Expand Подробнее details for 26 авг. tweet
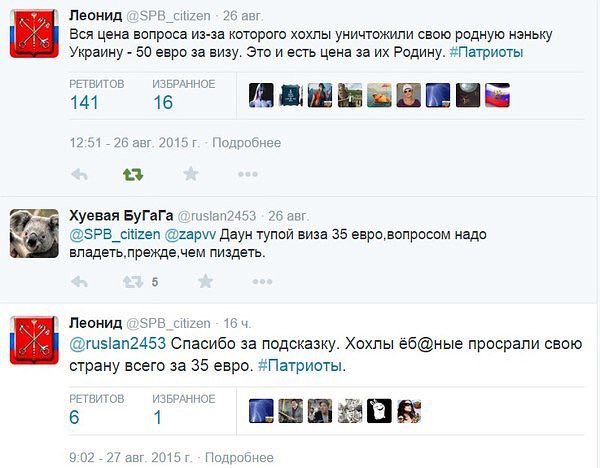 246,143
